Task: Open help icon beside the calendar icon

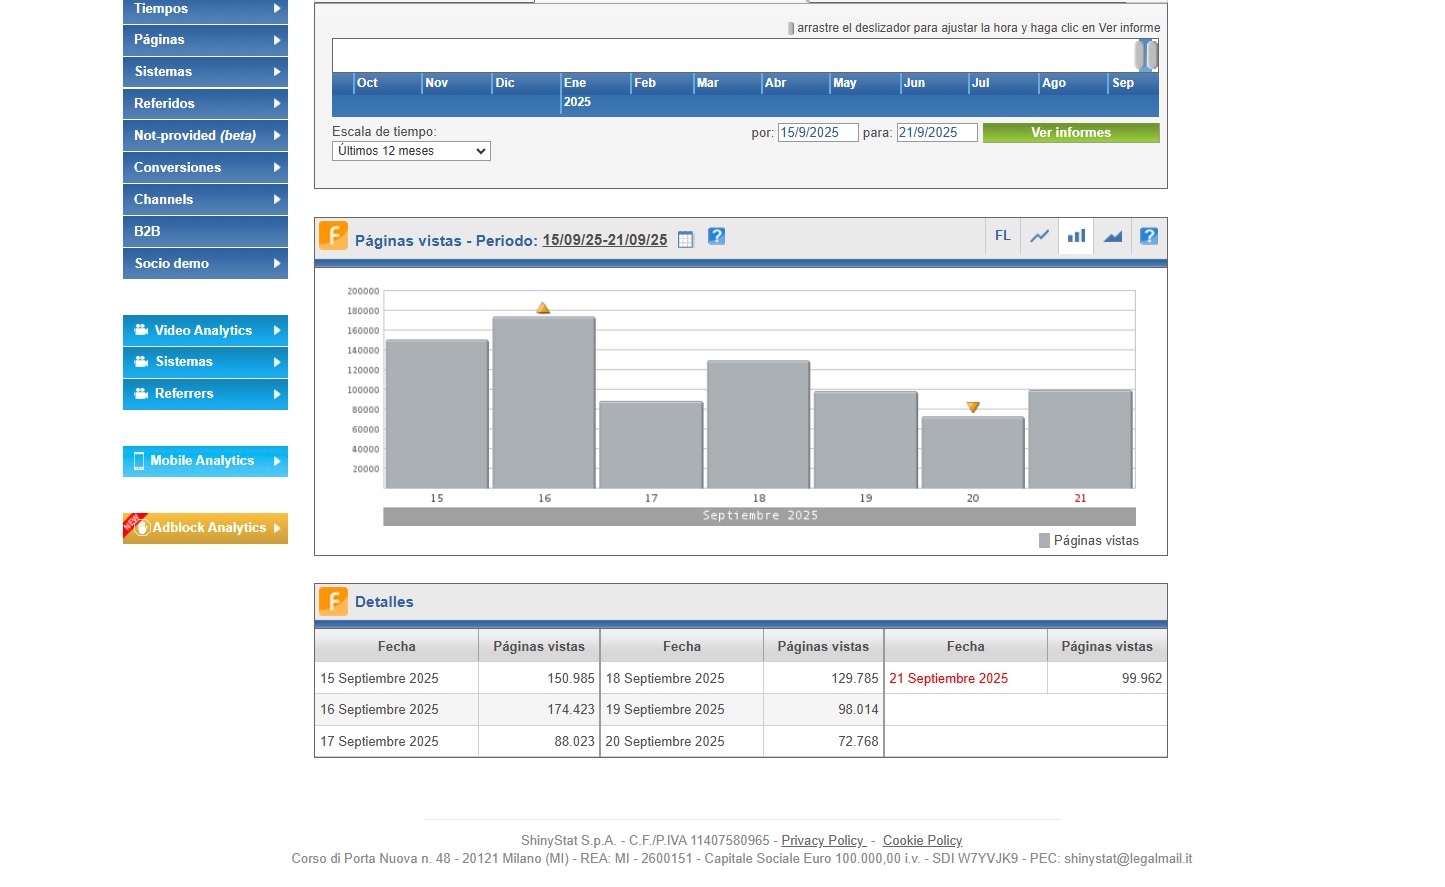Action: [x=716, y=236]
